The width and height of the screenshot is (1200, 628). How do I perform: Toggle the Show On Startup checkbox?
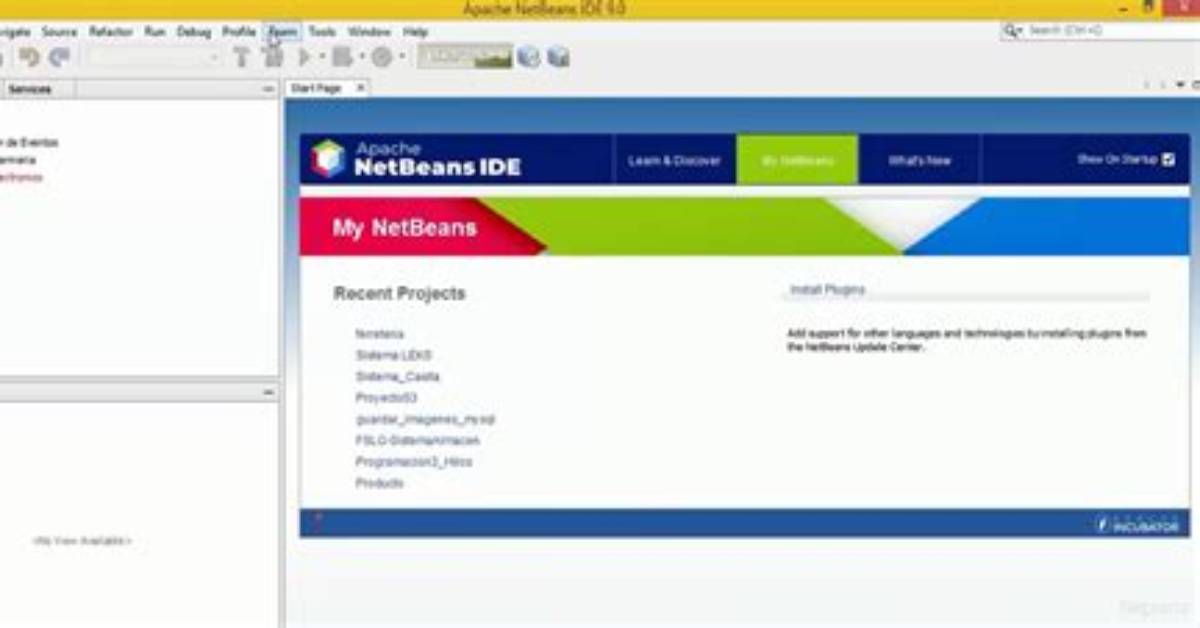click(x=1169, y=159)
